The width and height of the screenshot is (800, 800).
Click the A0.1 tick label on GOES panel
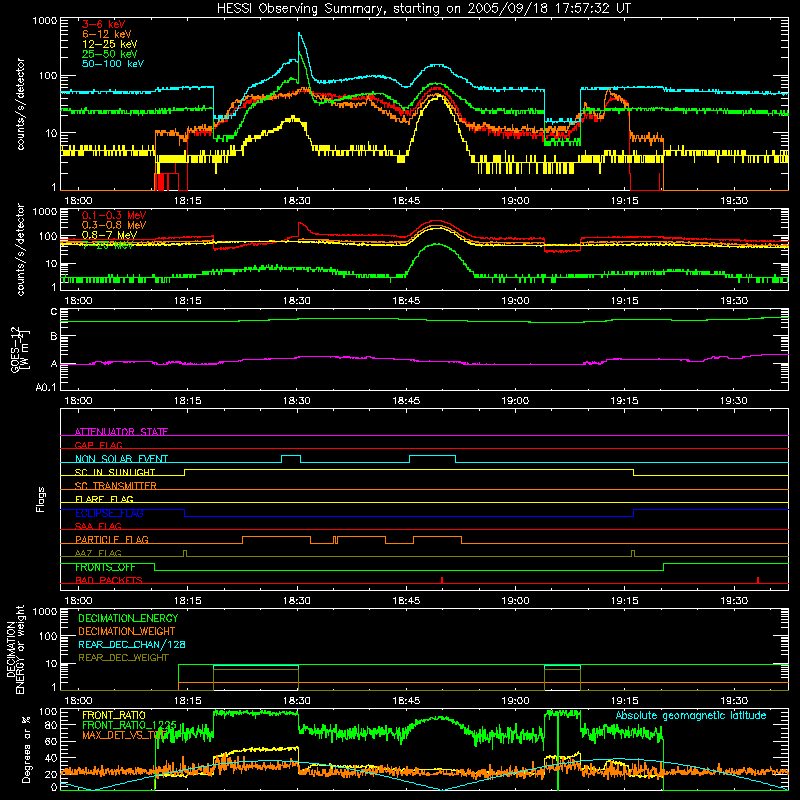click(x=46, y=388)
